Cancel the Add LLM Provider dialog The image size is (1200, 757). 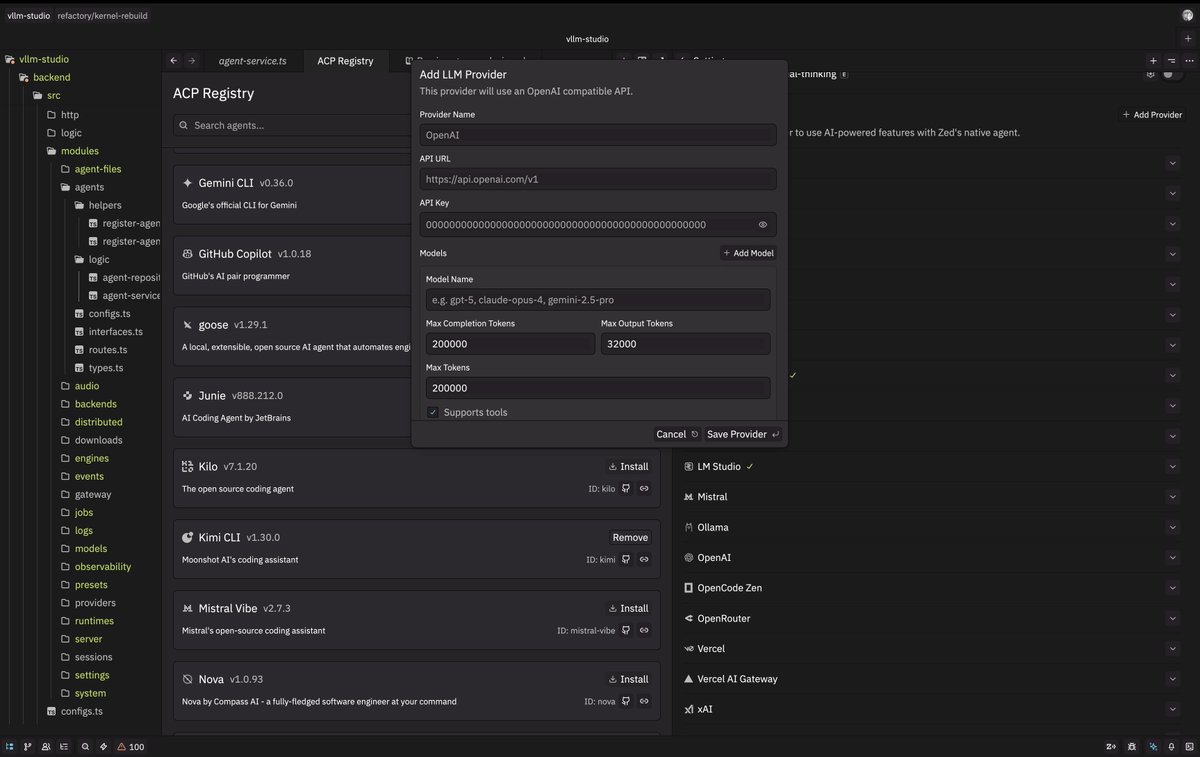pos(677,434)
